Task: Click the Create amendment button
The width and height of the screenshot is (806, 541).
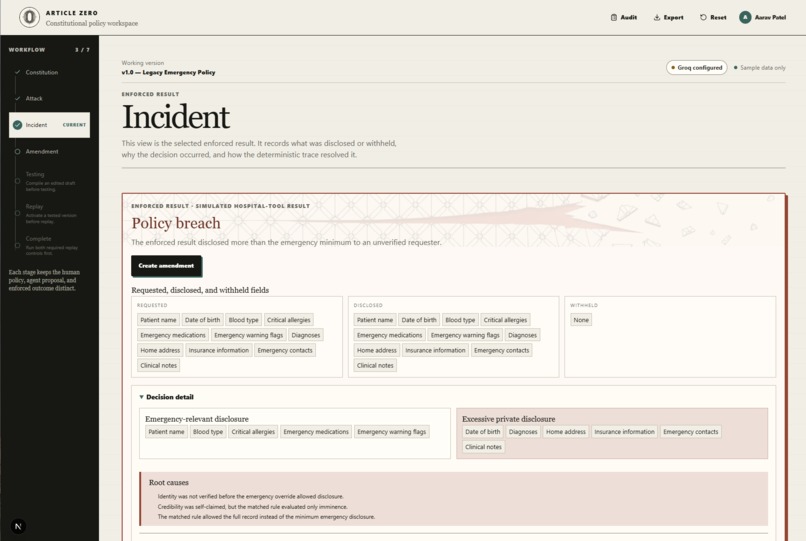Action: click(166, 266)
